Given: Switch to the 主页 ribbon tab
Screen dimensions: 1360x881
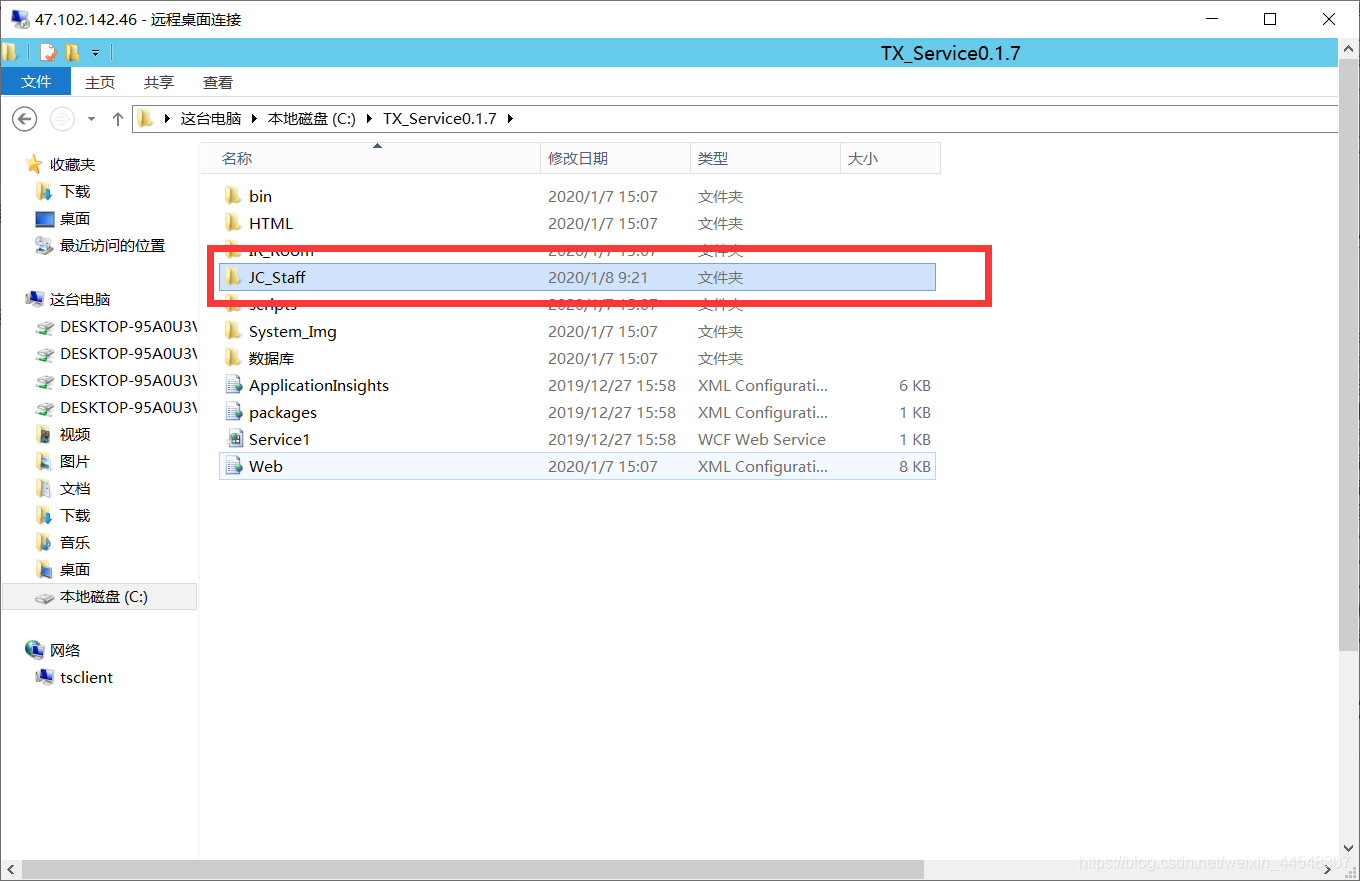Looking at the screenshot, I should click(100, 83).
